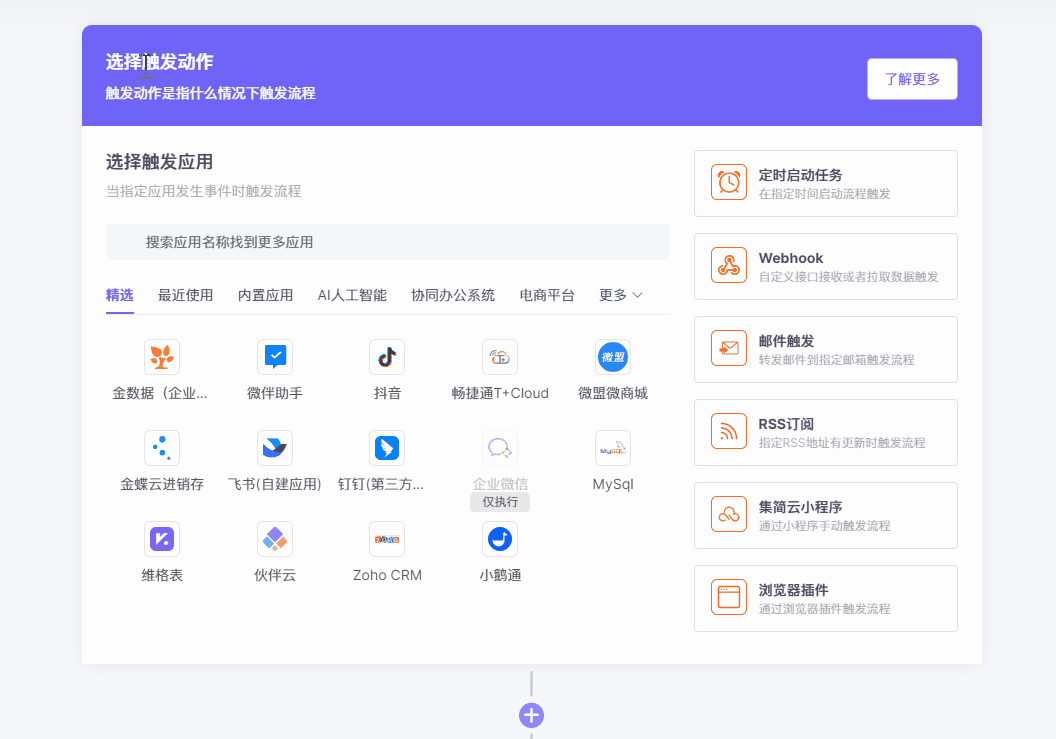Choose the 小鹅通 app icon
Image resolution: width=1056 pixels, height=739 pixels.
pyautogui.click(x=500, y=539)
